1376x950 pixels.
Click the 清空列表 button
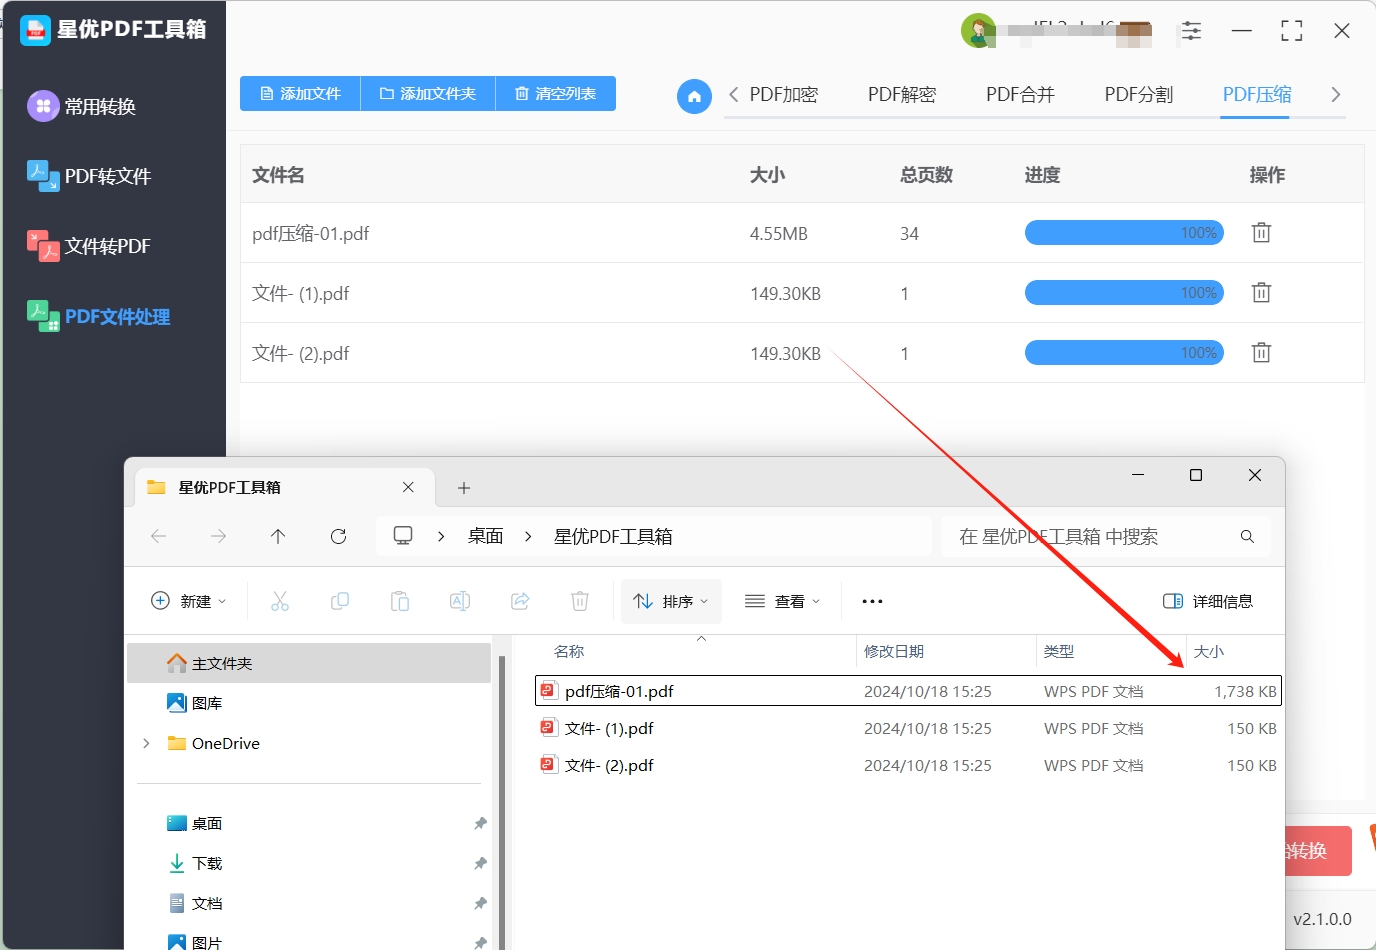[x=555, y=94]
